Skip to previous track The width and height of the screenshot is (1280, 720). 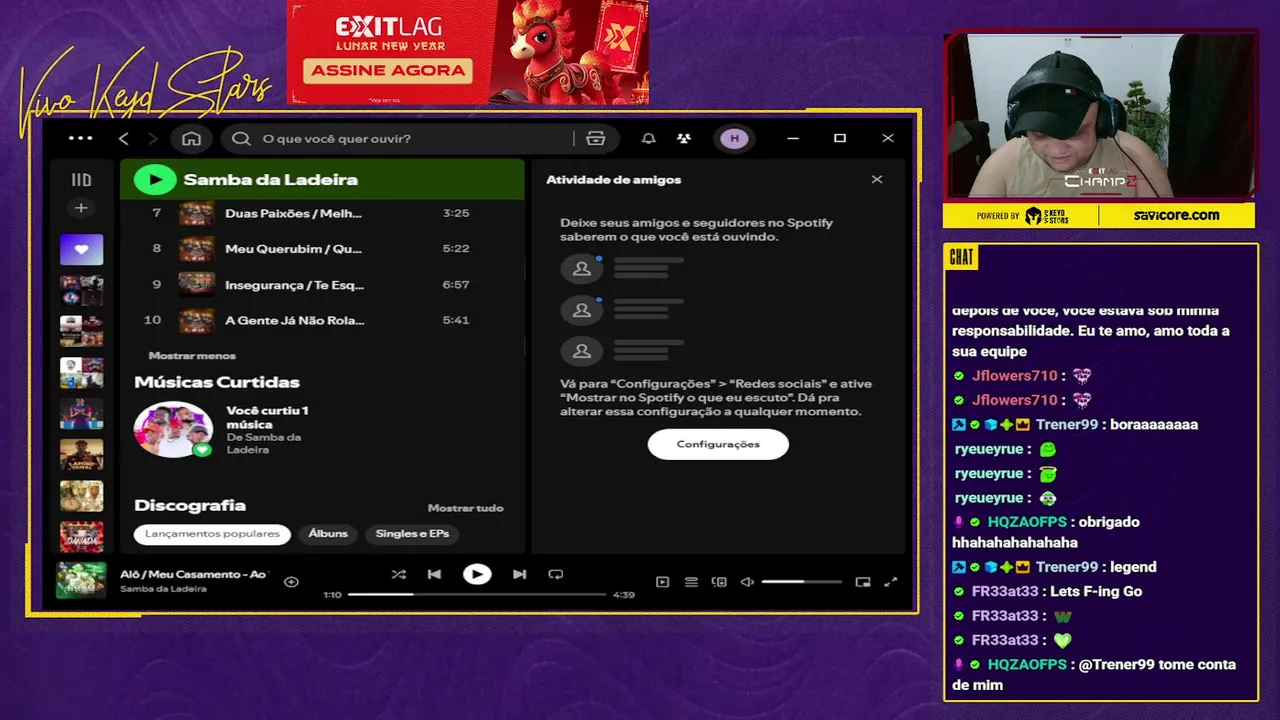click(434, 574)
